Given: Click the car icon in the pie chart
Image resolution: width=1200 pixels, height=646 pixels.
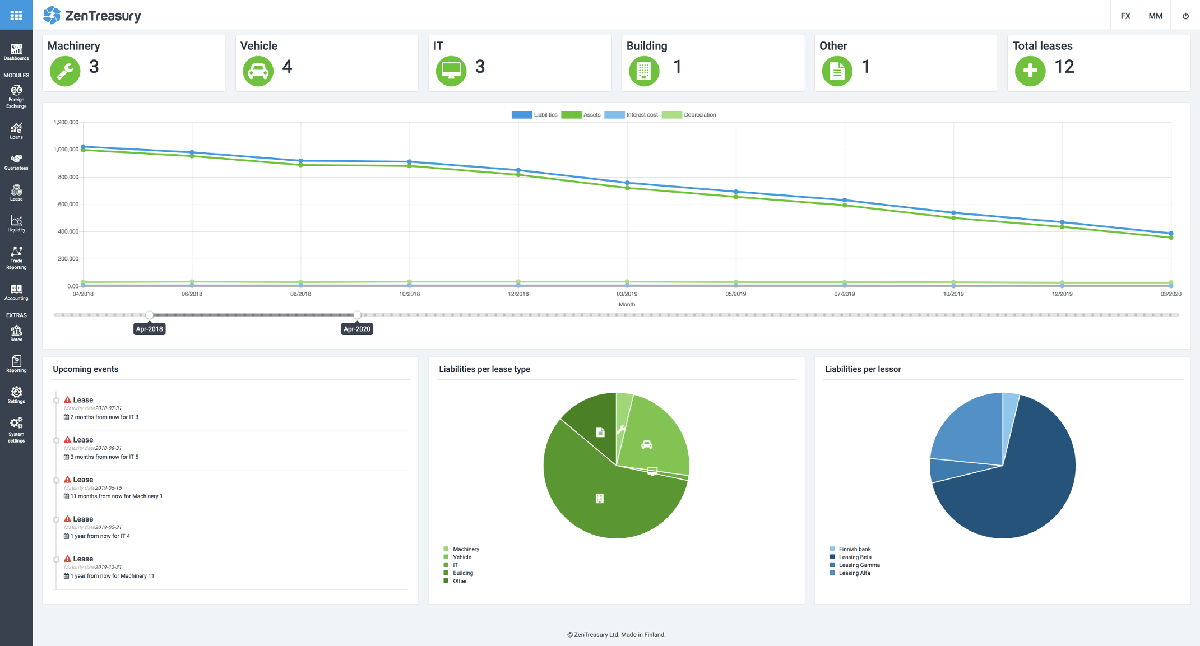Looking at the screenshot, I should click(x=647, y=443).
